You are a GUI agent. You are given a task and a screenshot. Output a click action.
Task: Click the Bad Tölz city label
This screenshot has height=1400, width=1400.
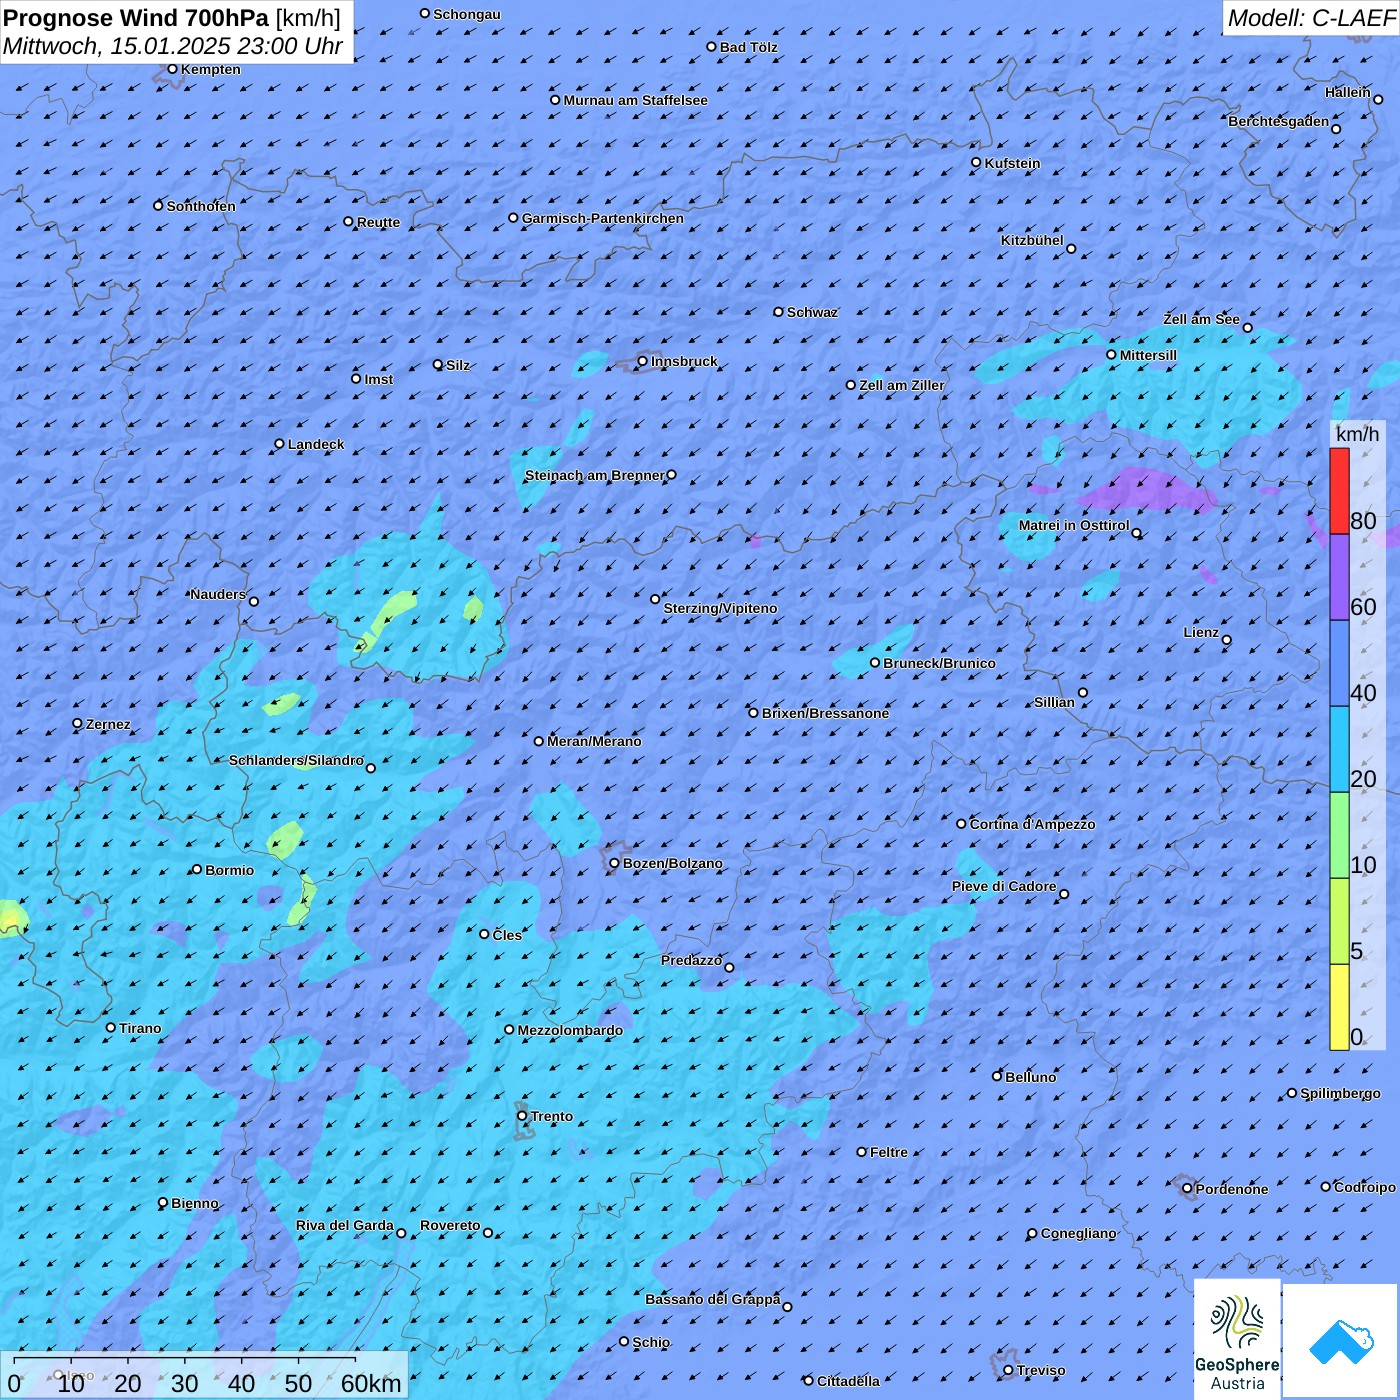click(748, 47)
